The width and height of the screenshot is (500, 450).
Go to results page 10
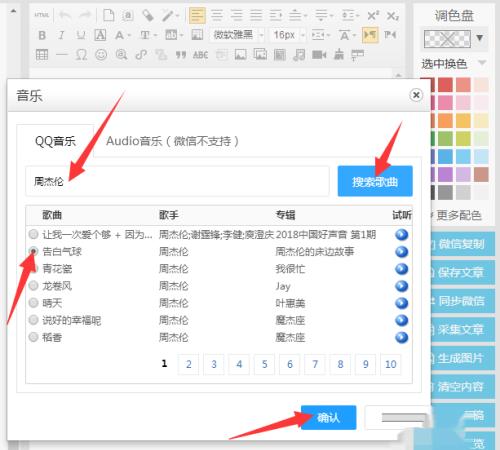point(391,364)
